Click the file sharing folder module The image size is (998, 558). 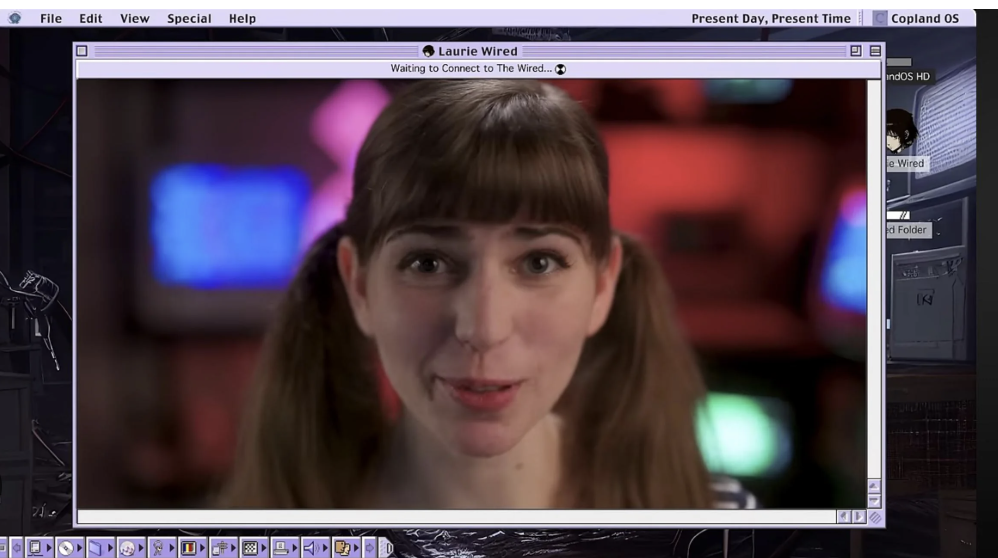coord(95,547)
